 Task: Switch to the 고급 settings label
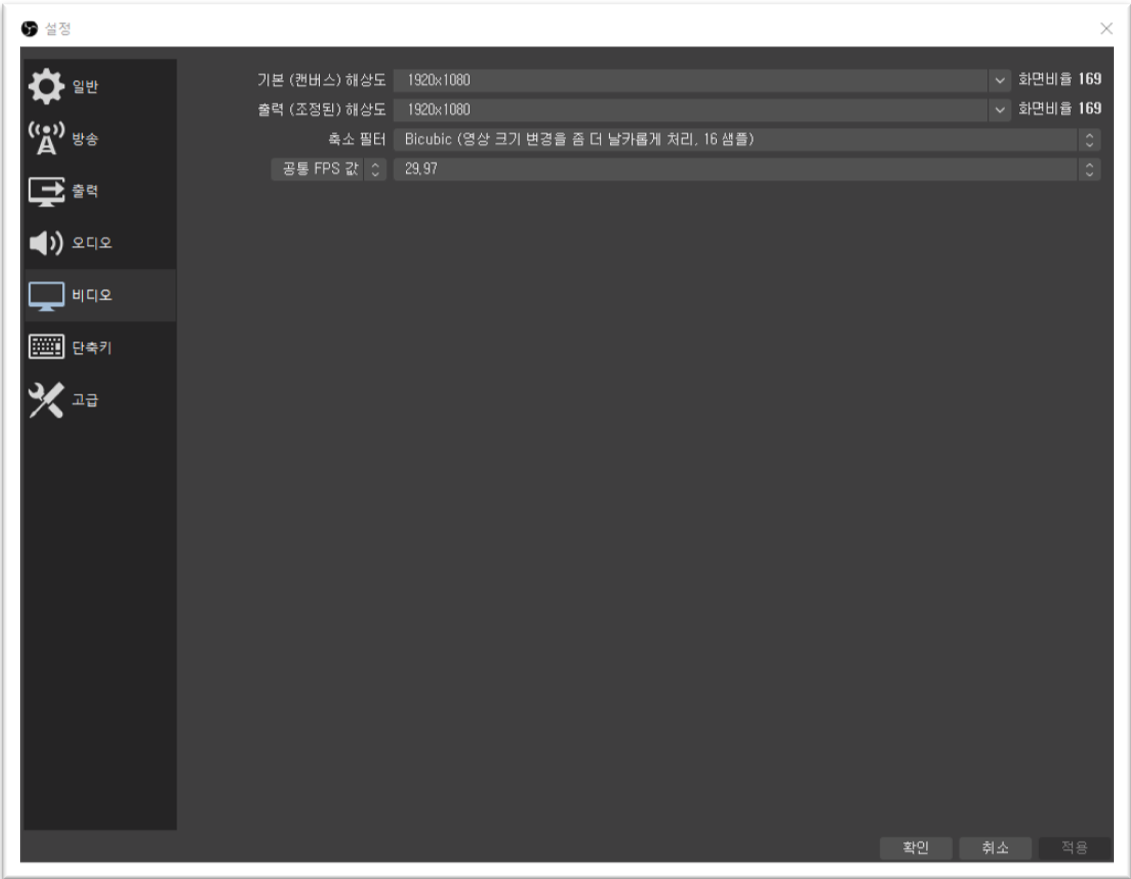coord(85,399)
